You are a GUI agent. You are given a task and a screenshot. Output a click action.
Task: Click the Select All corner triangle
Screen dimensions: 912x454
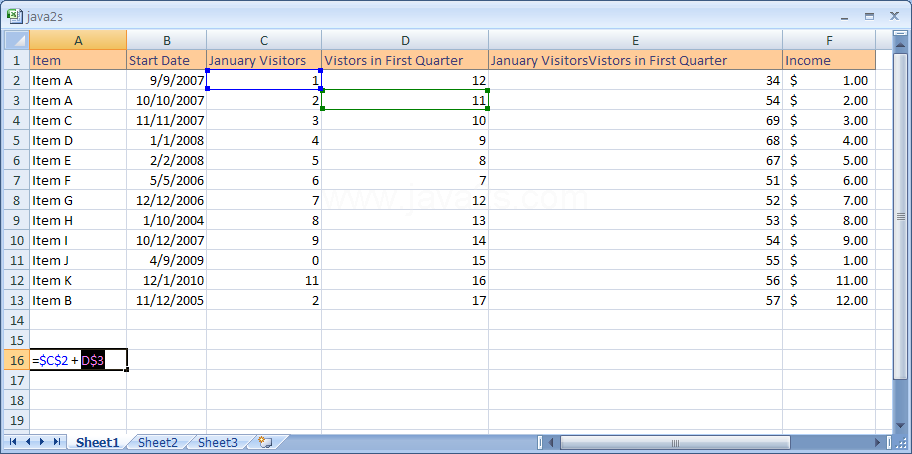[x=17, y=40]
